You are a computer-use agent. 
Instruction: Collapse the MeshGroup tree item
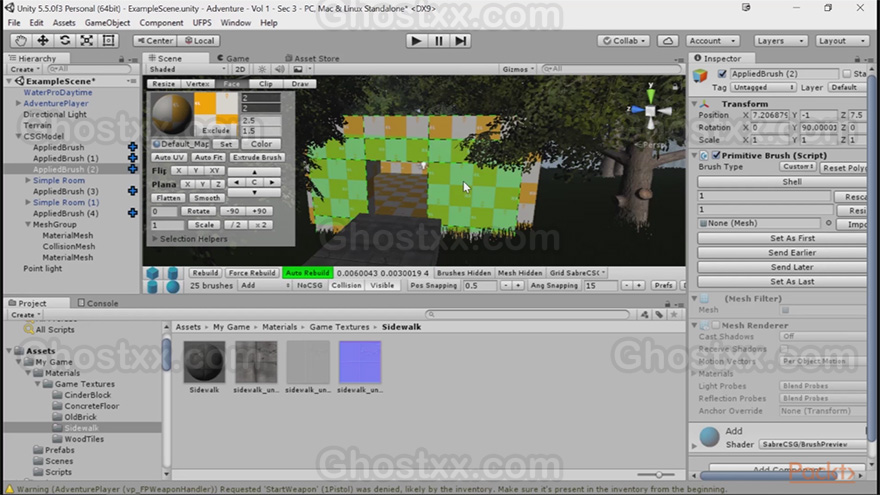pyautogui.click(x=28, y=224)
